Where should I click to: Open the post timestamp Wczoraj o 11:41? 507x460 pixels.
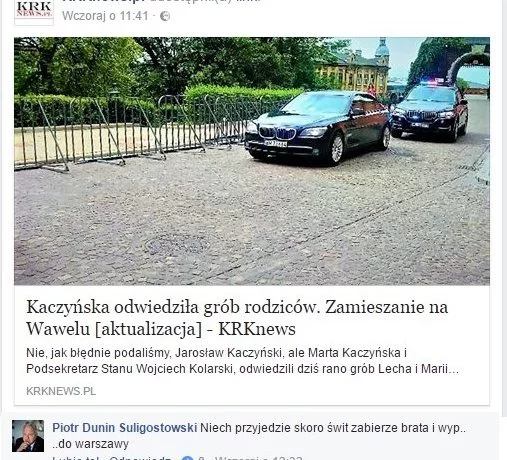[x=105, y=16]
